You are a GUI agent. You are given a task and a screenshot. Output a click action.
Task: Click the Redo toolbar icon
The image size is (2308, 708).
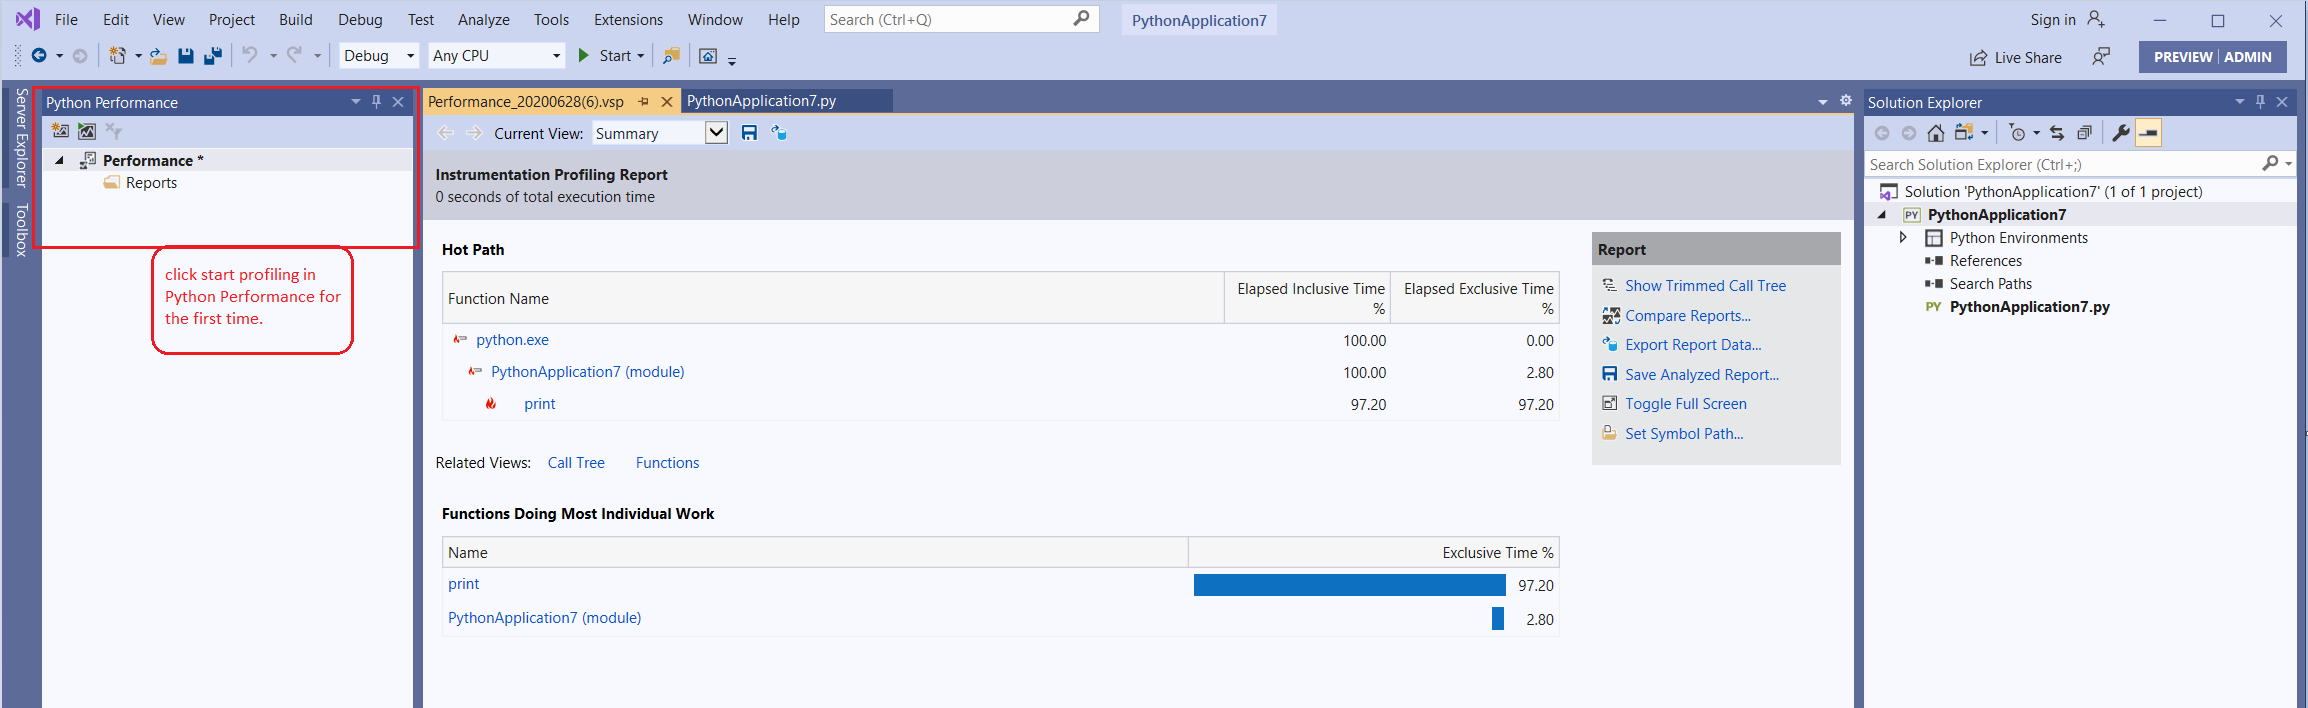(x=294, y=56)
